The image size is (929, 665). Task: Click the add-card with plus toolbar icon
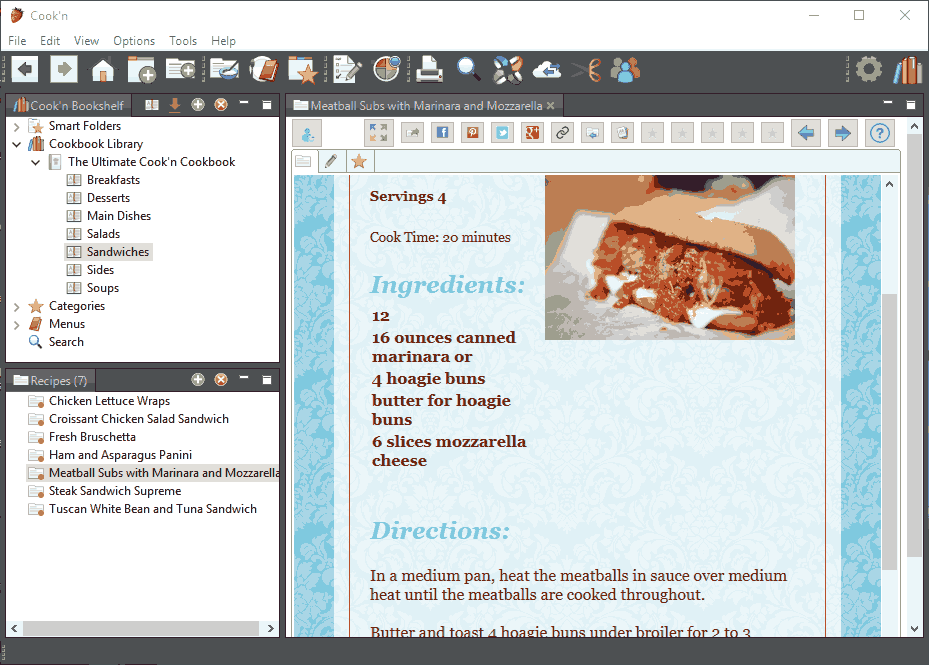pyautogui.click(x=181, y=70)
